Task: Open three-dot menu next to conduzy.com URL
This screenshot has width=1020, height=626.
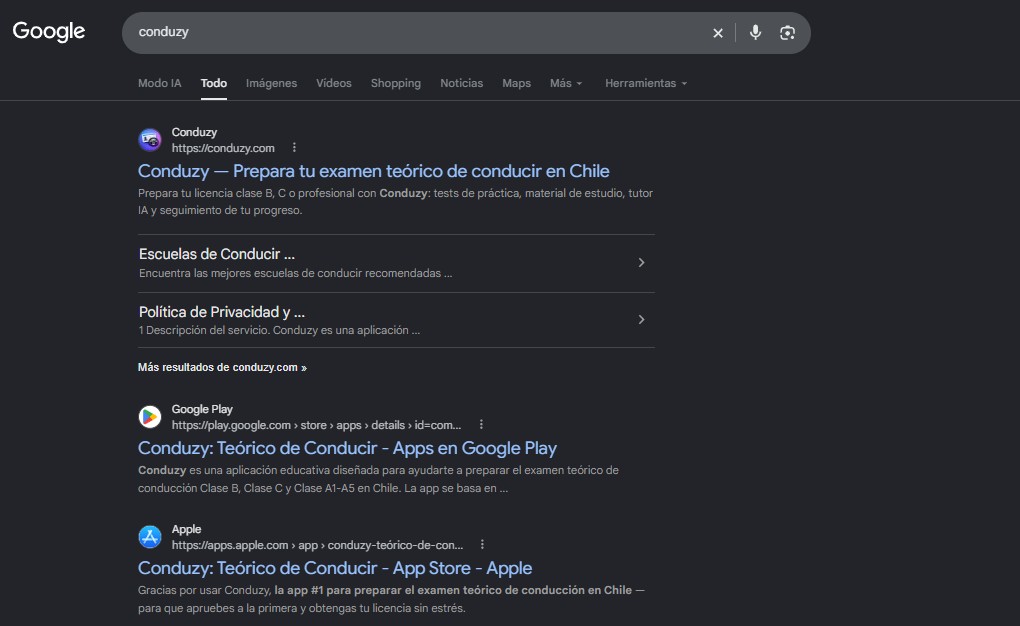Action: coord(294,148)
